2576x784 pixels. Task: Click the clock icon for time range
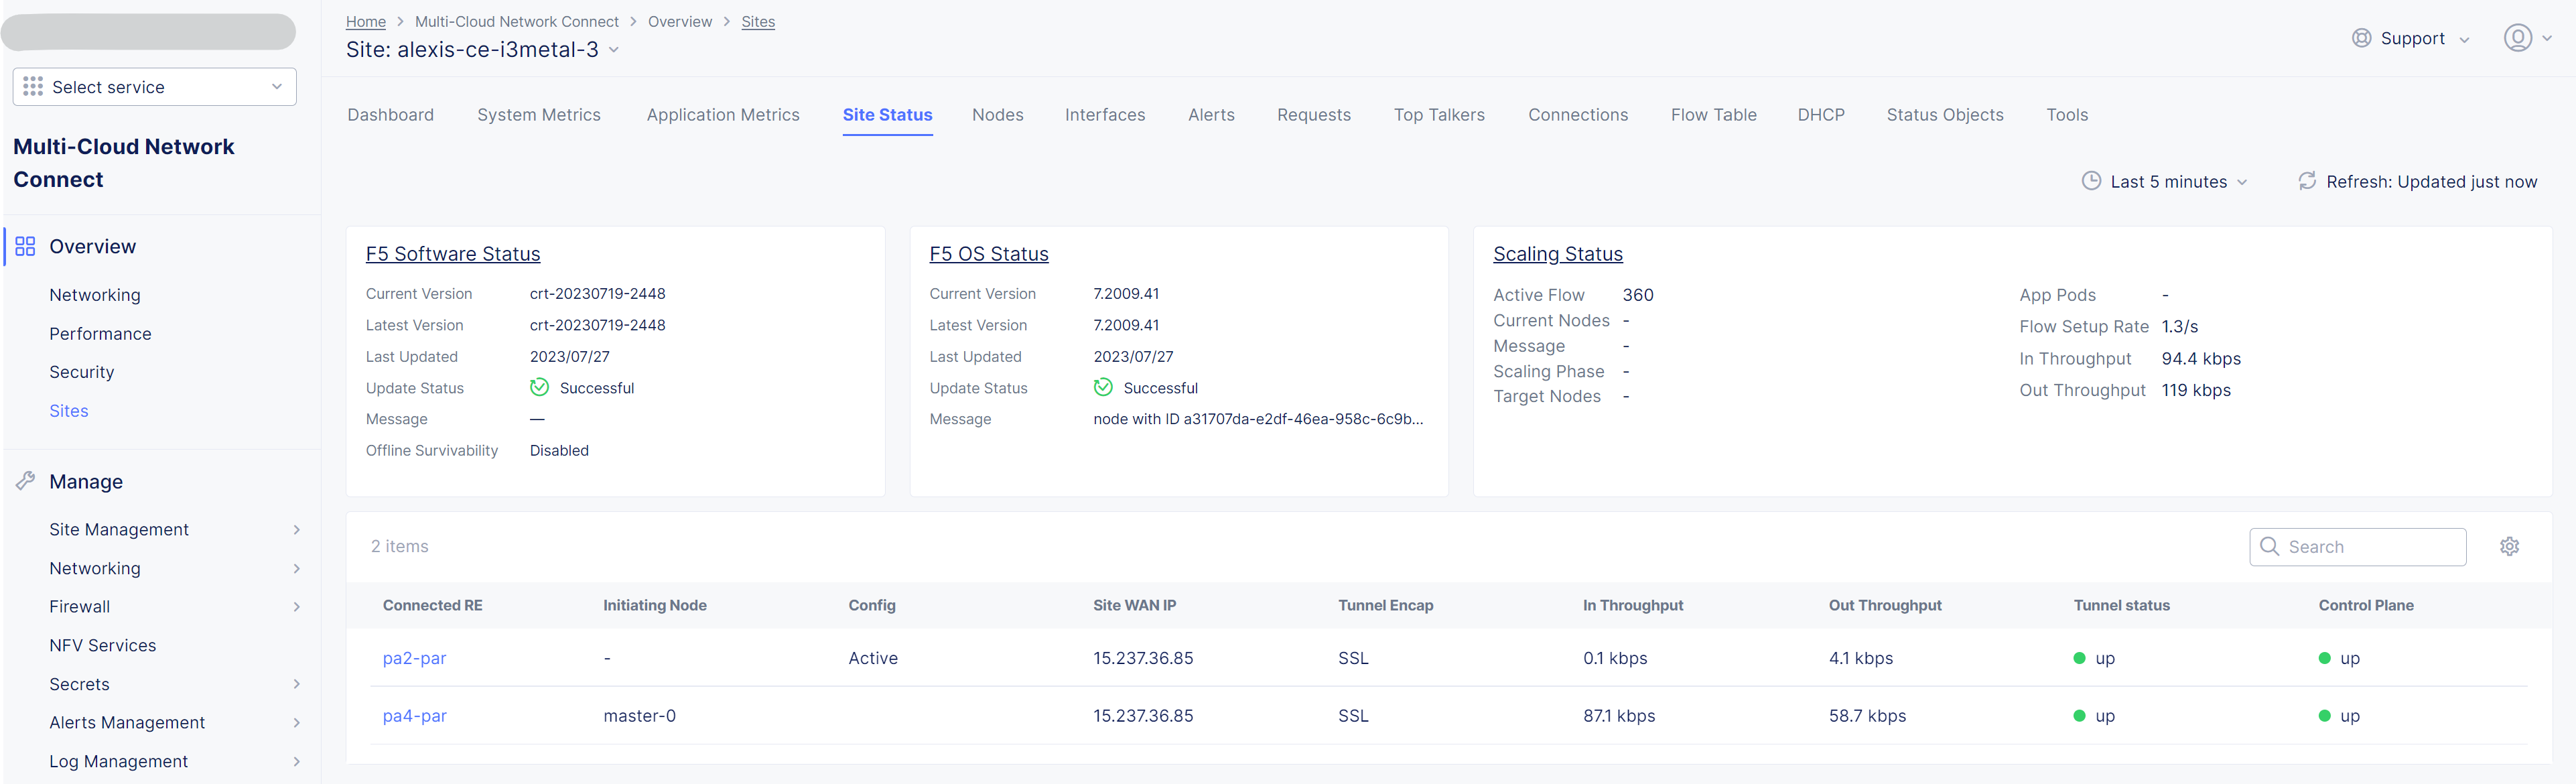tap(2091, 181)
